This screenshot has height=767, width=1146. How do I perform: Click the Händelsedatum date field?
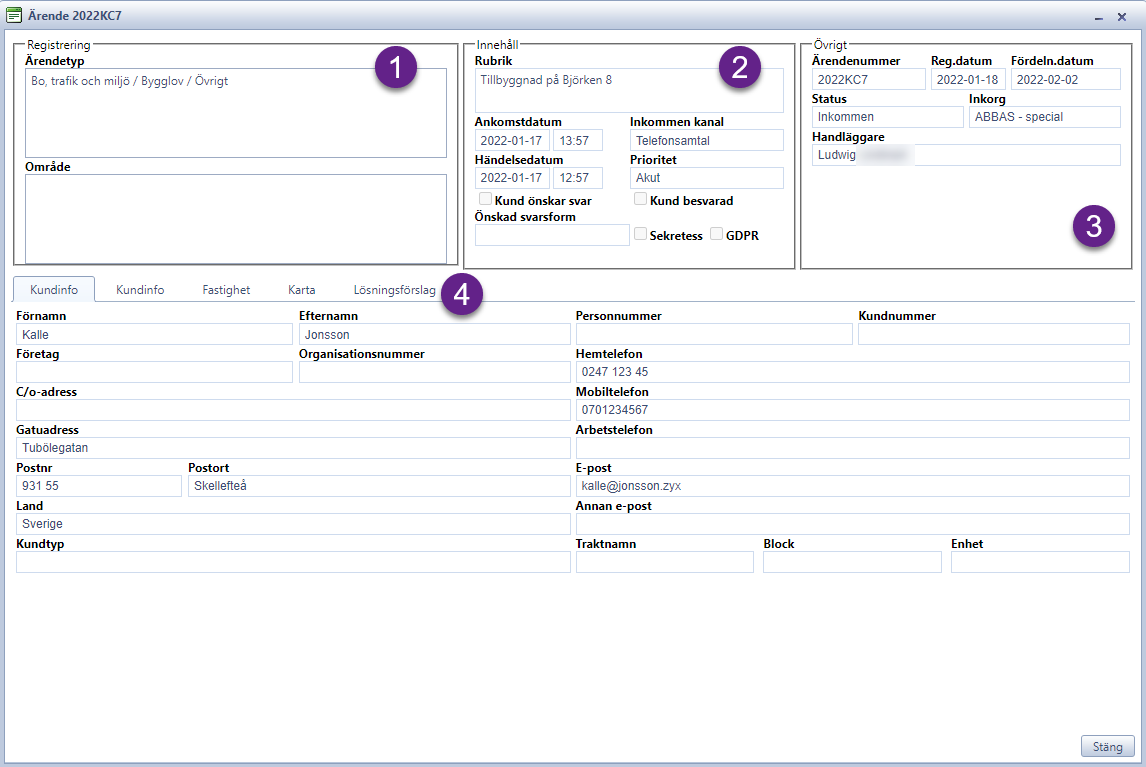pyautogui.click(x=512, y=178)
